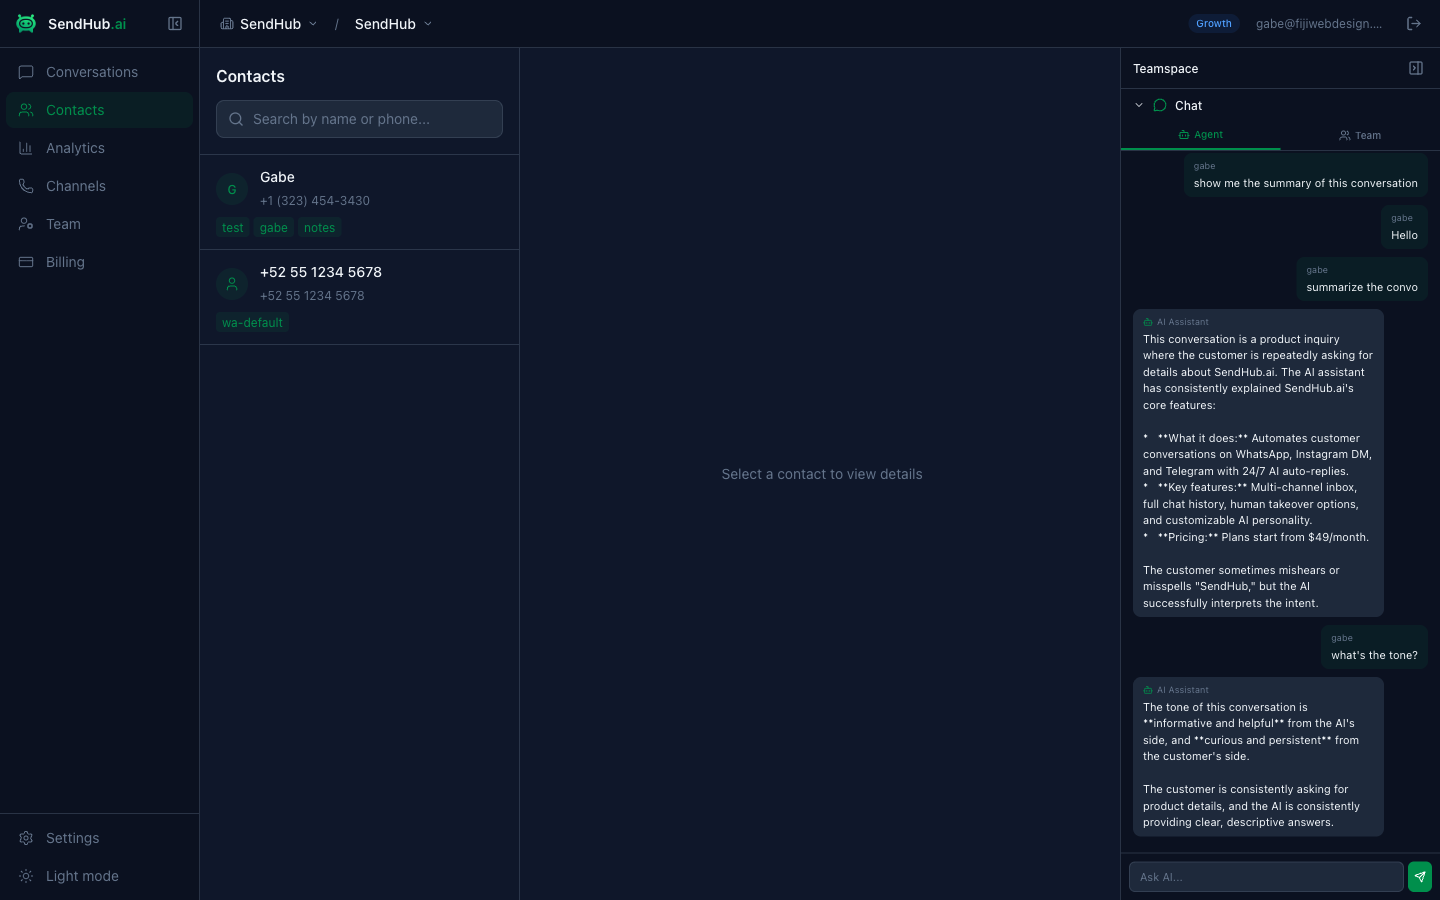Screen dimensions: 1440x900
Task: Click the green send message button
Action: (x=1420, y=877)
